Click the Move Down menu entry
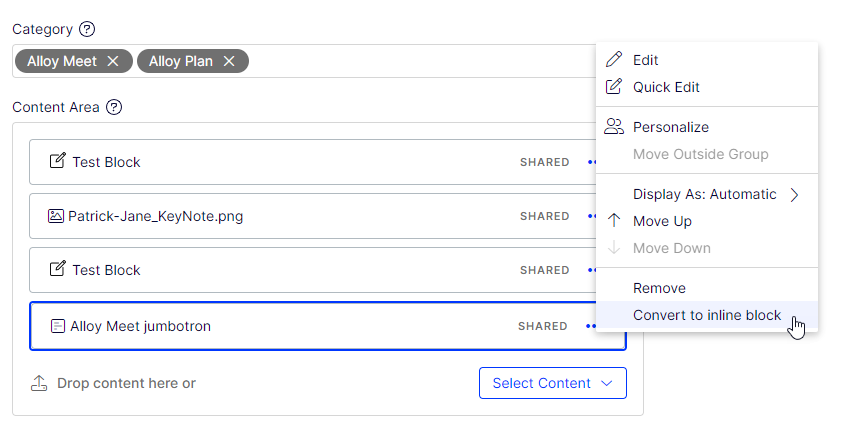Screen dimensions: 845x425 671,248
